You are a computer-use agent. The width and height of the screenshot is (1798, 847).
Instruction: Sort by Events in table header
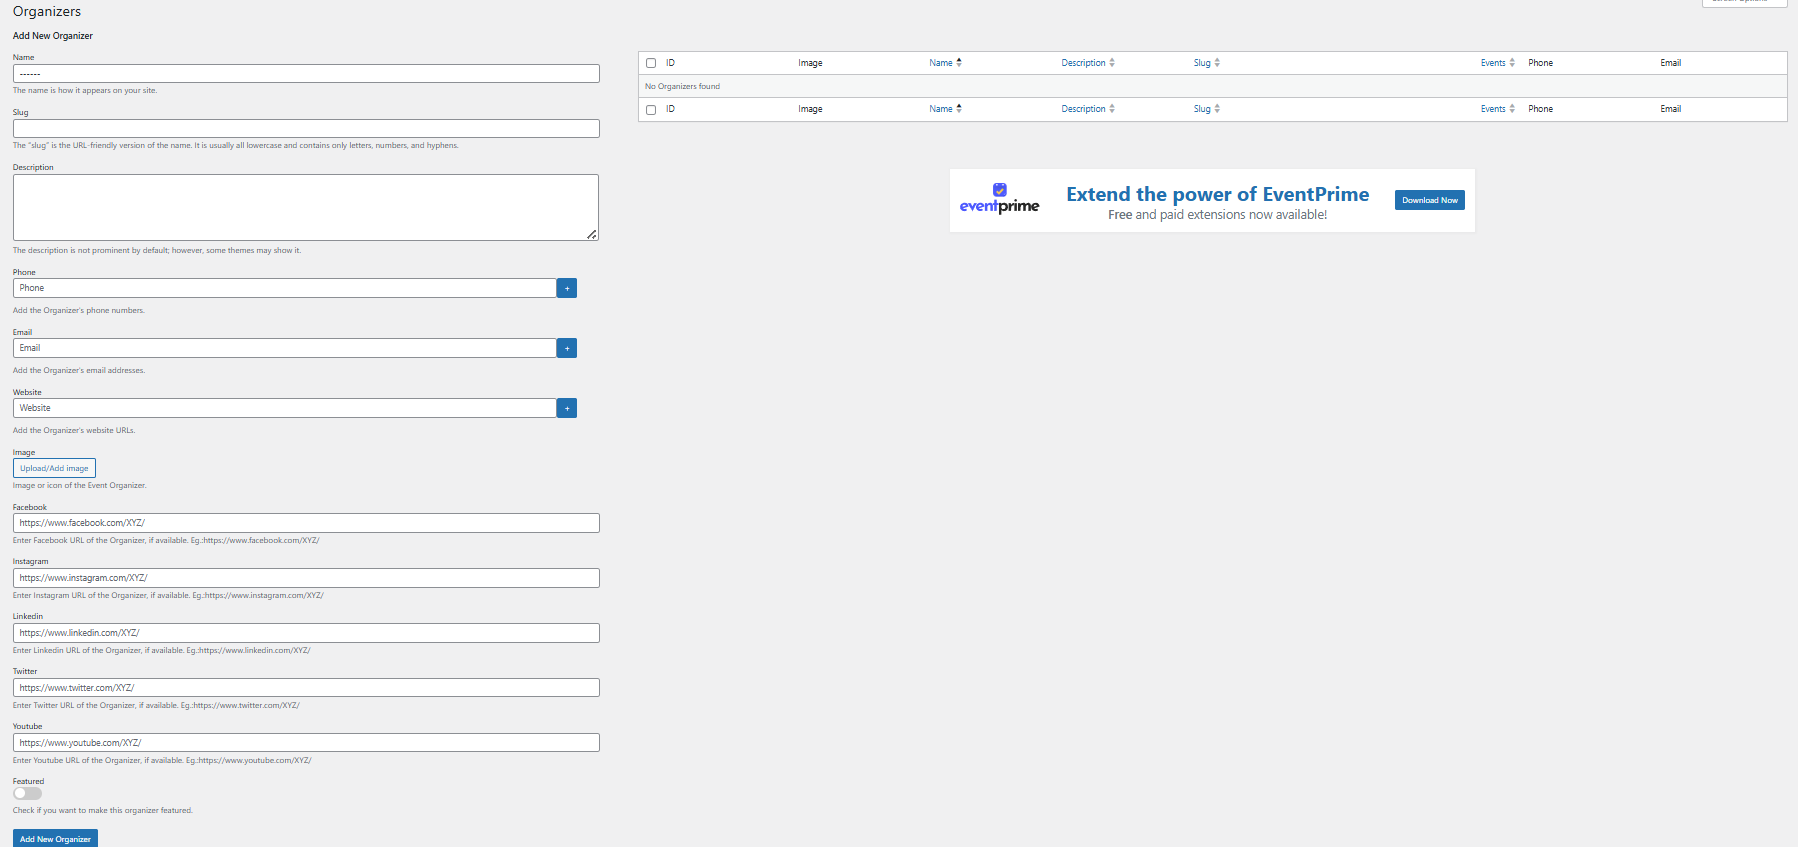[x=1498, y=63]
